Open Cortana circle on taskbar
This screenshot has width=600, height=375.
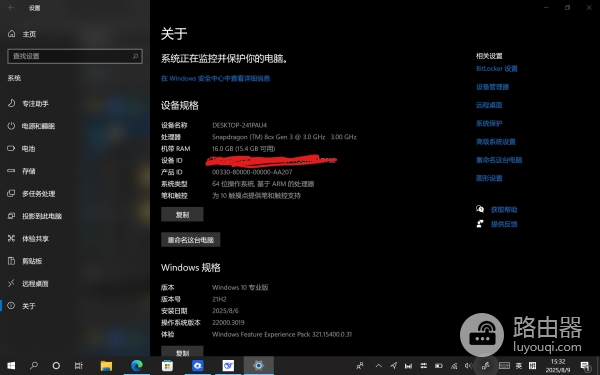click(56, 366)
